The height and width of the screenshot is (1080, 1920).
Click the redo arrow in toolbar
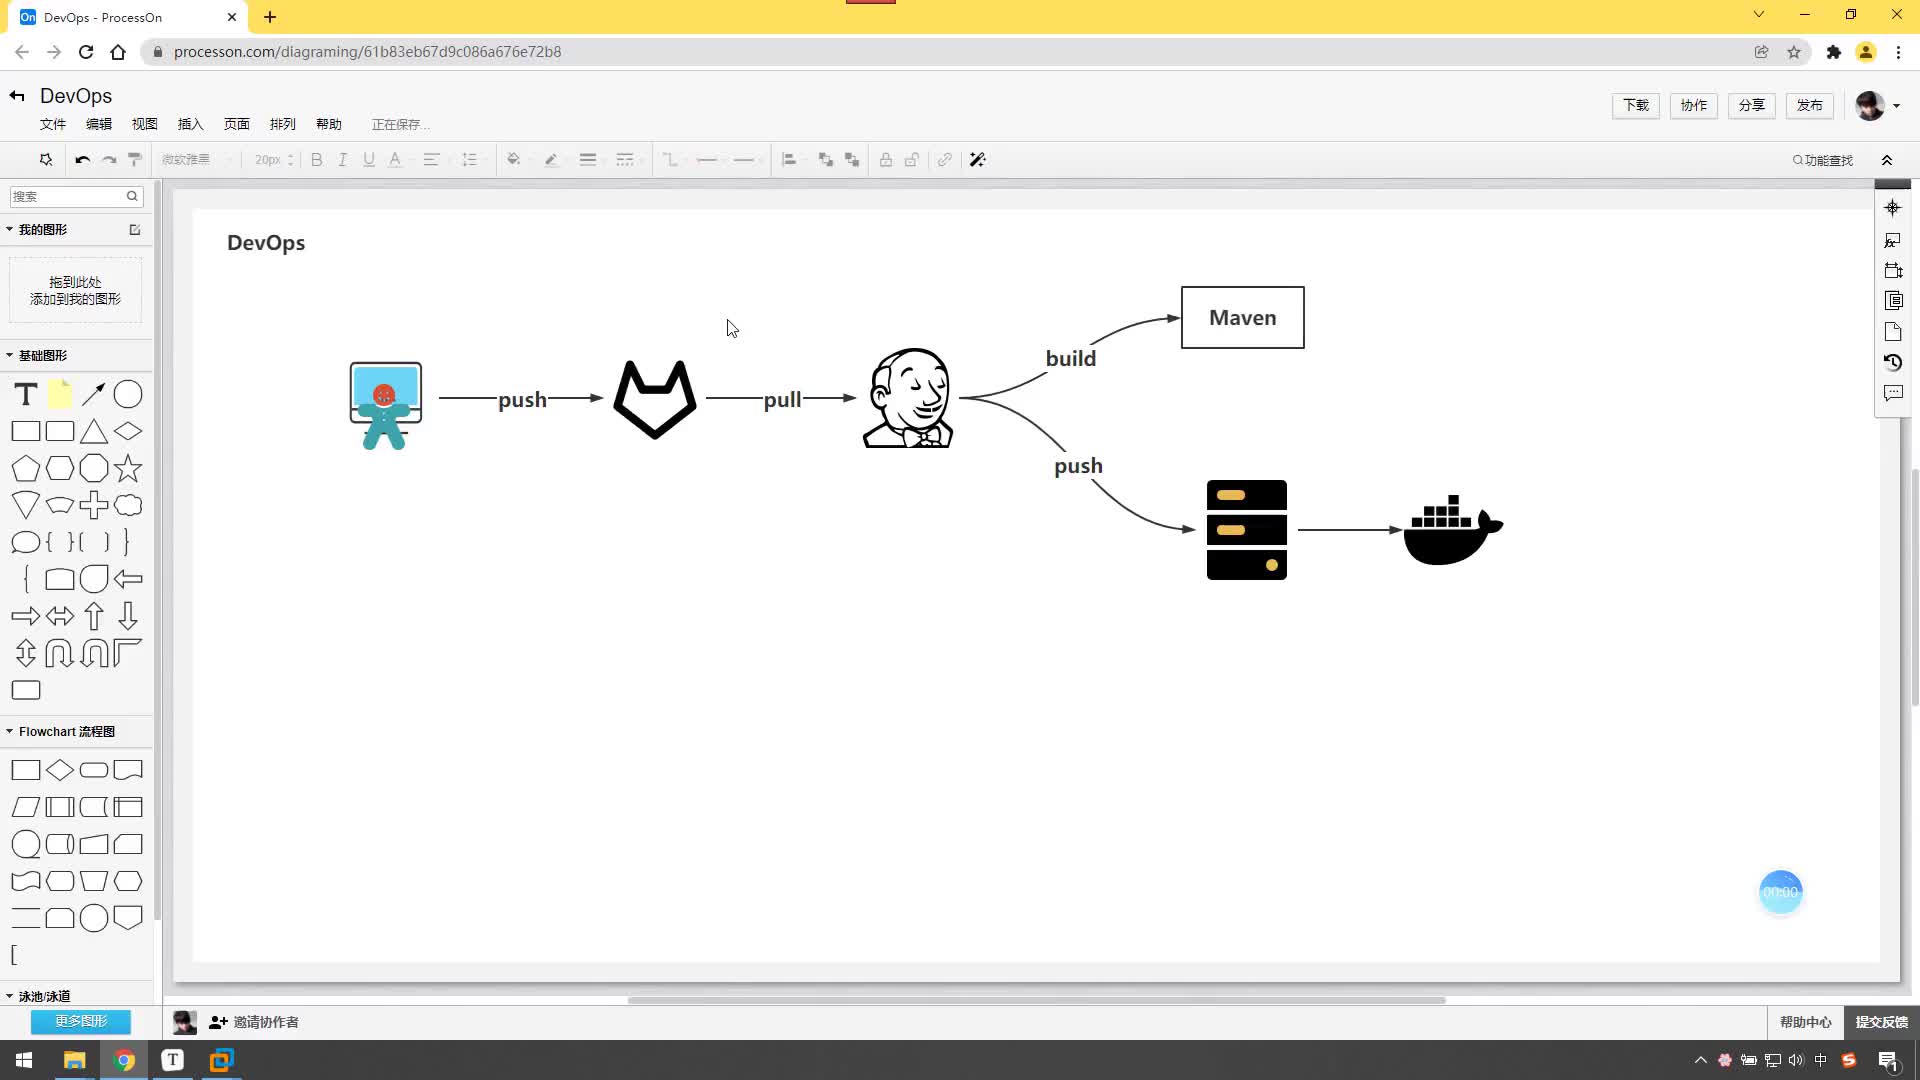click(x=109, y=160)
